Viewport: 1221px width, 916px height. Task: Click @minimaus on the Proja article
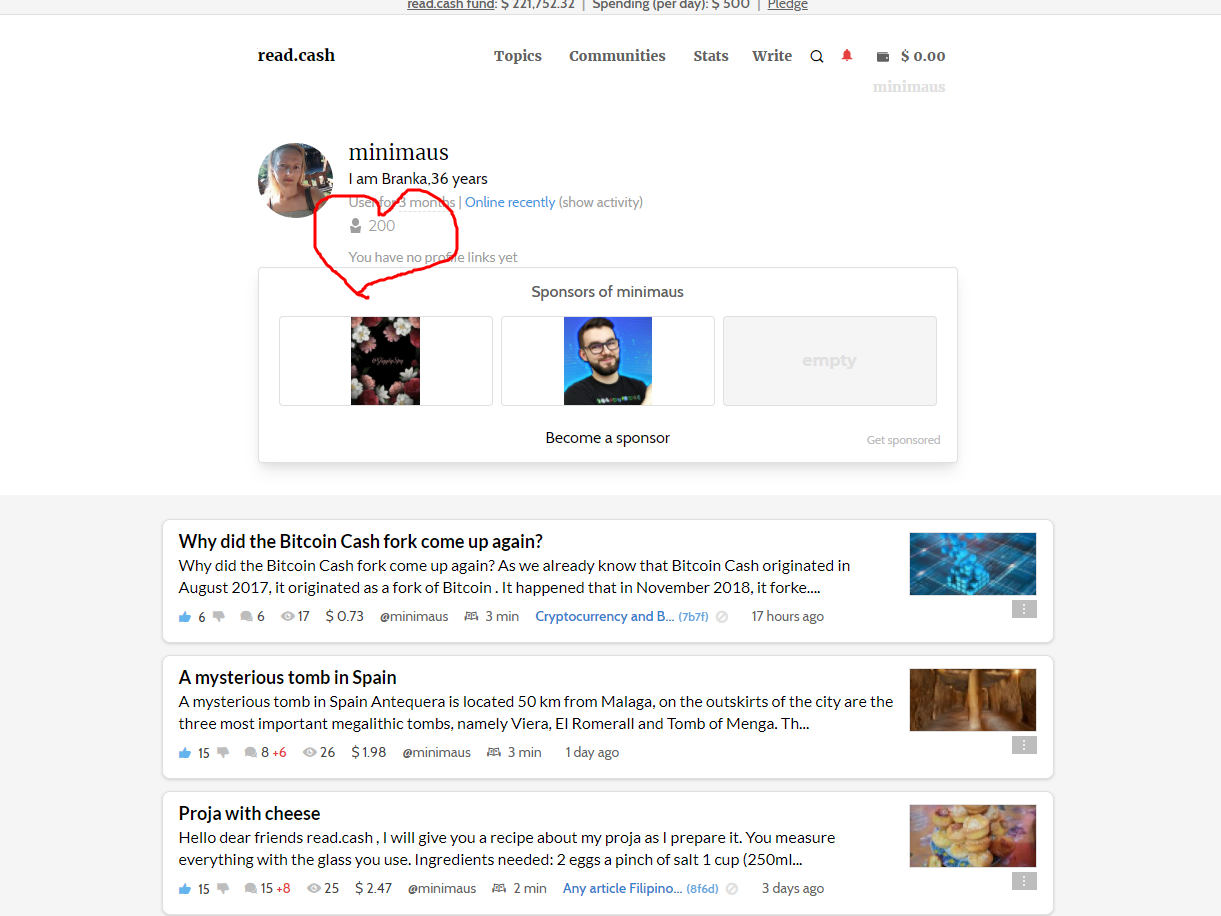[442, 889]
